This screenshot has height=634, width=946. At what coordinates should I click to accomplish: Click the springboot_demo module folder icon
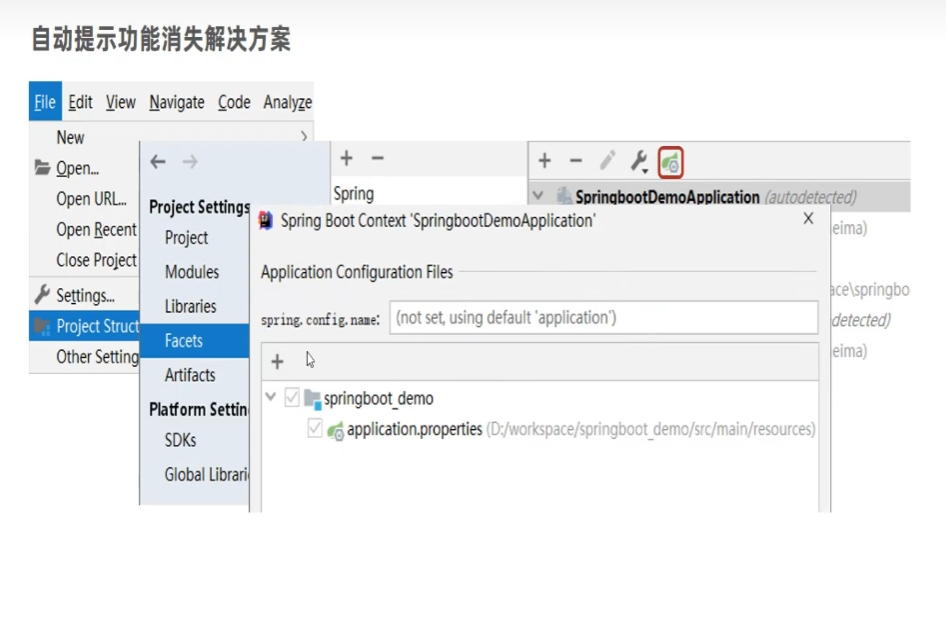pyautogui.click(x=313, y=399)
